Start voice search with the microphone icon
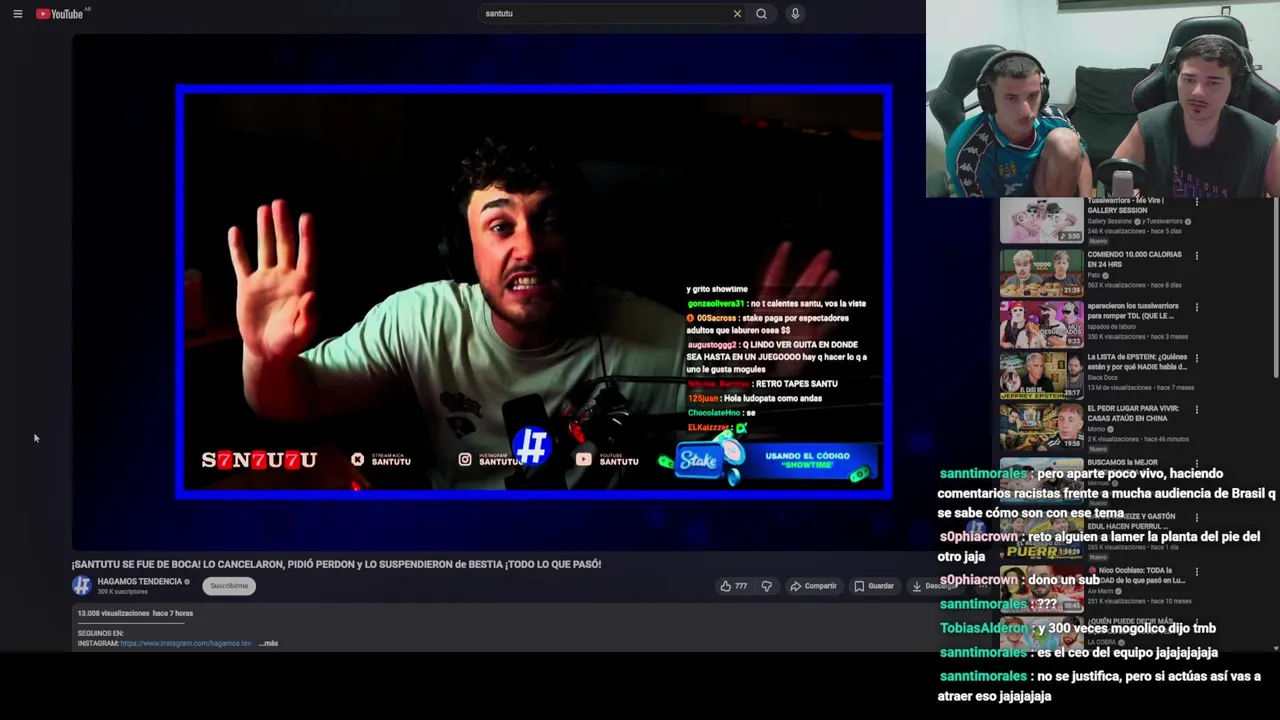 coord(795,14)
